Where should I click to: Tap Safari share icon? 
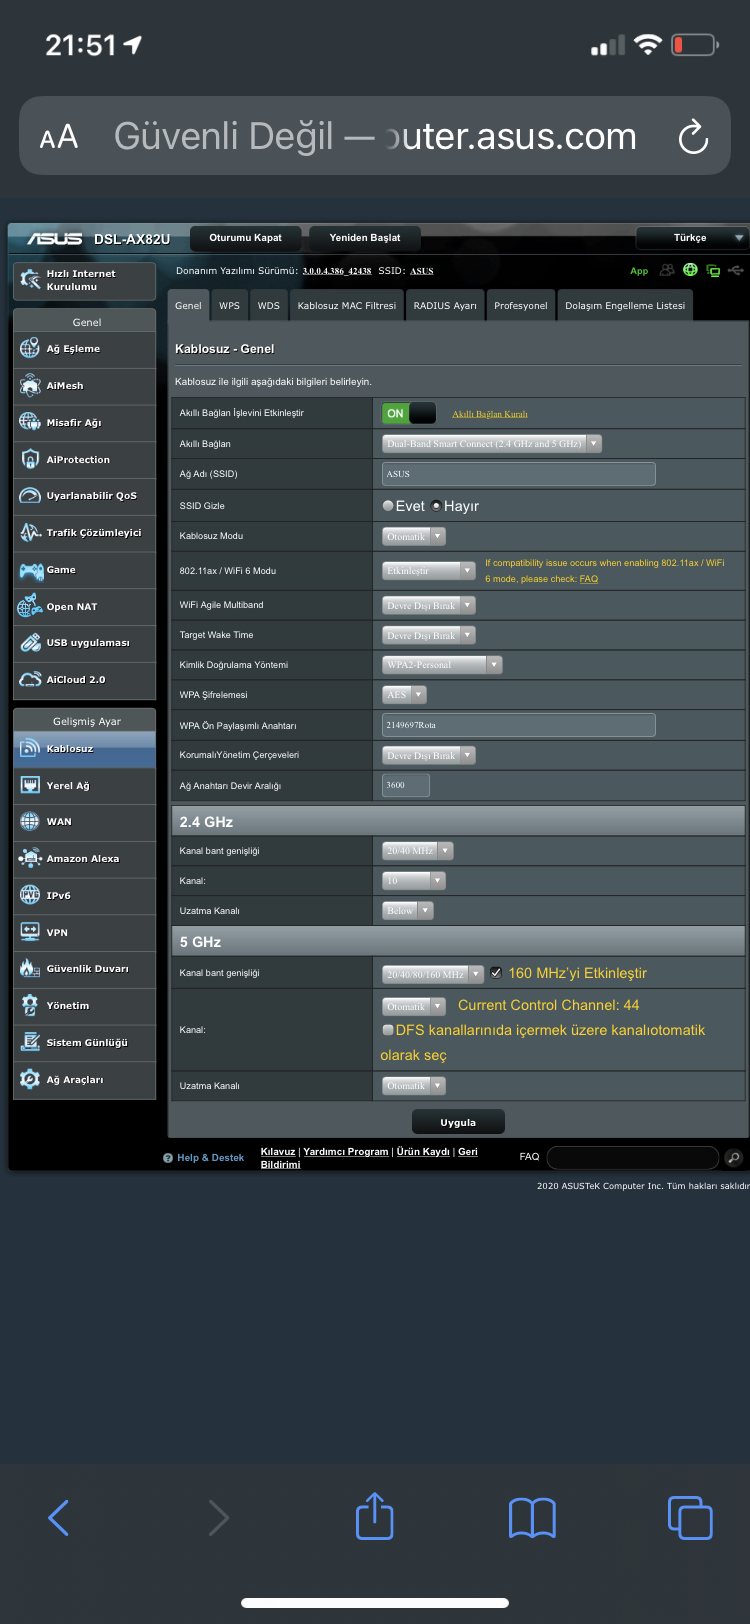pos(375,1515)
